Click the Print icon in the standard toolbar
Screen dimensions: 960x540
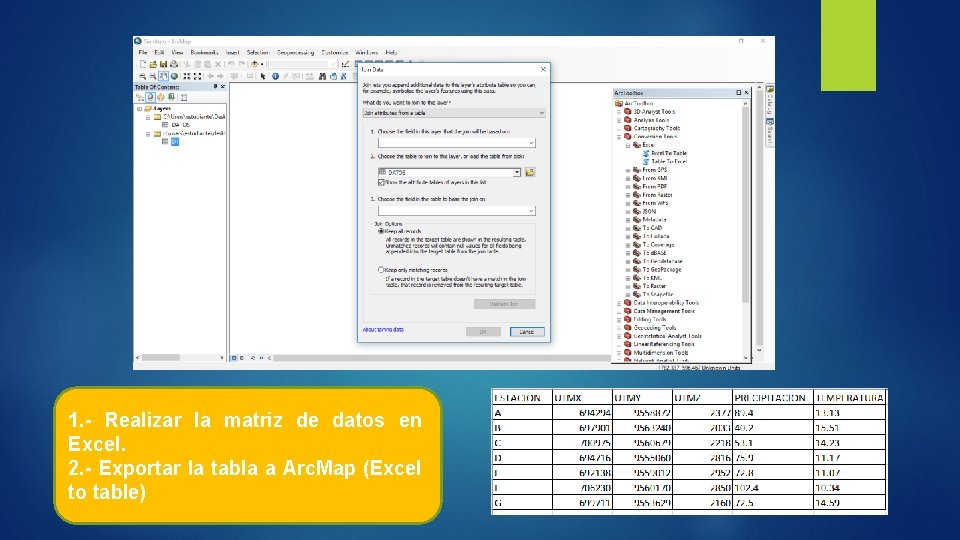point(174,64)
